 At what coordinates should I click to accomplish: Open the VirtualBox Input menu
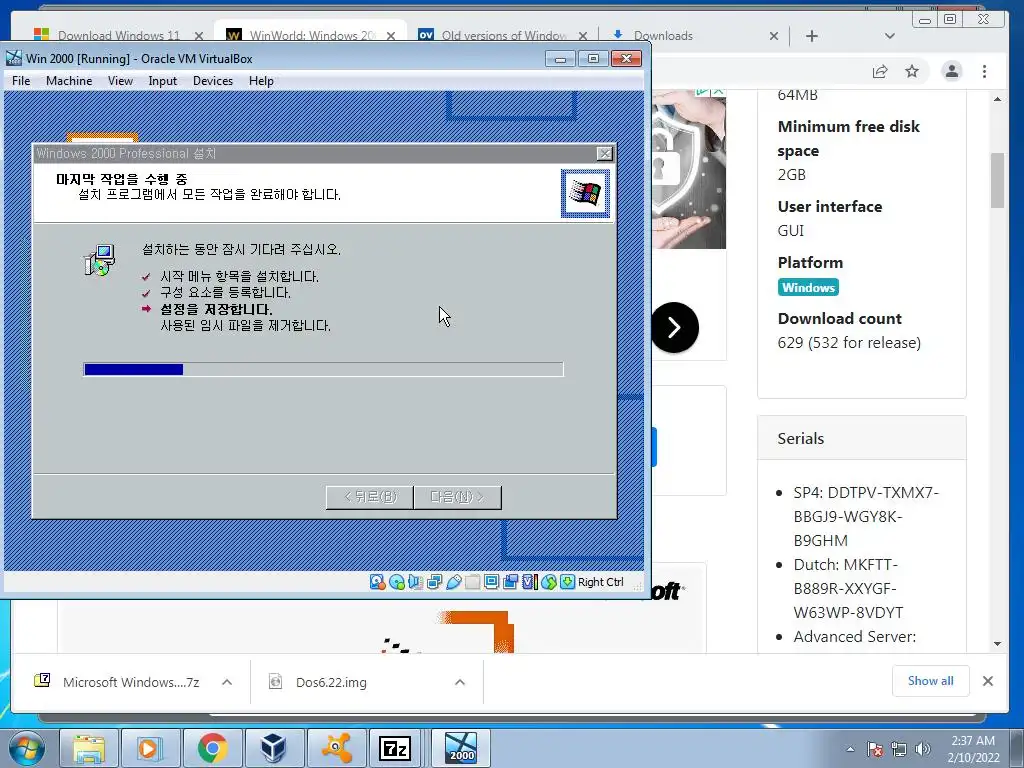click(162, 81)
